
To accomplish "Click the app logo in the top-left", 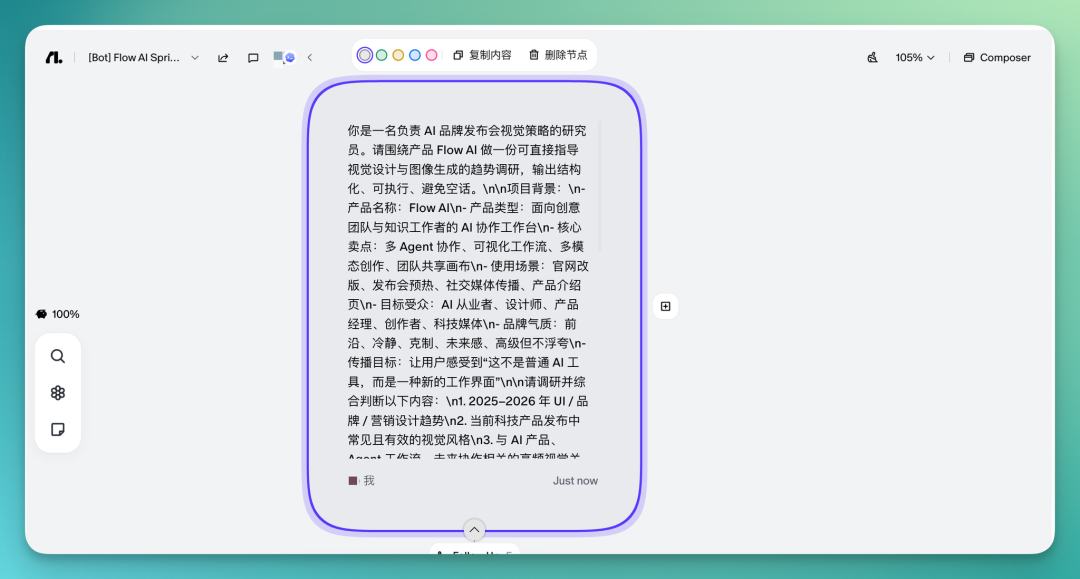I will [x=54, y=58].
